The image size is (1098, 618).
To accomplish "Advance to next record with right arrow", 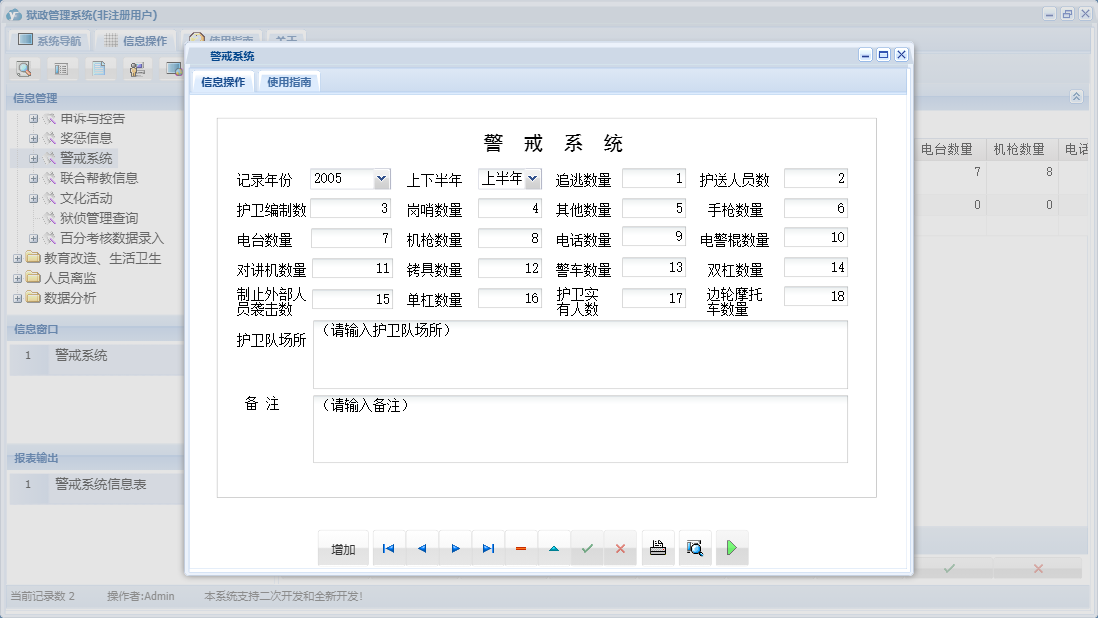I will 455,548.
